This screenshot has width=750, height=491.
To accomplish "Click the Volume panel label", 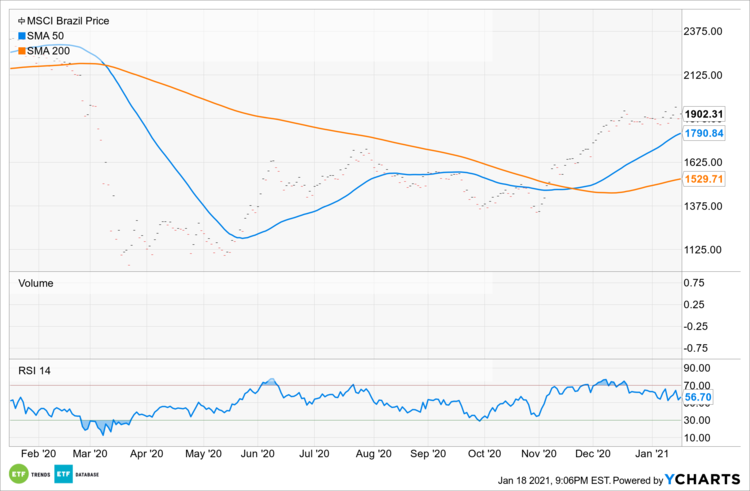I will [x=36, y=283].
